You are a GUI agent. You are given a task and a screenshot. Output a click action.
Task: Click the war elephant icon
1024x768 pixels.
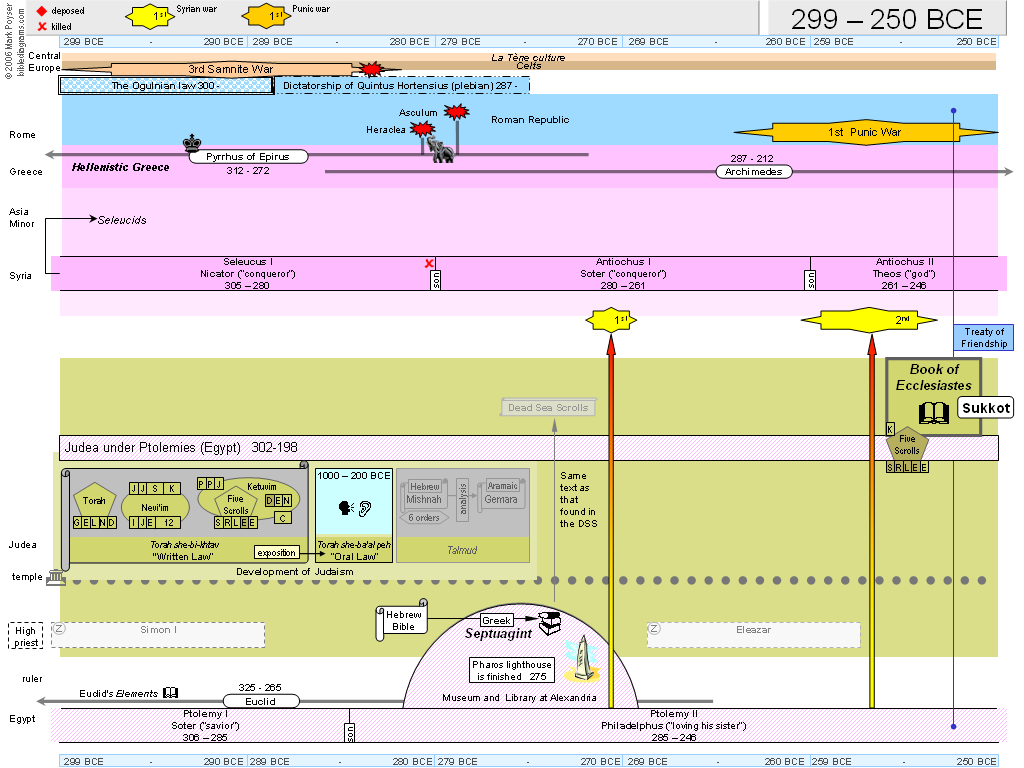point(440,150)
